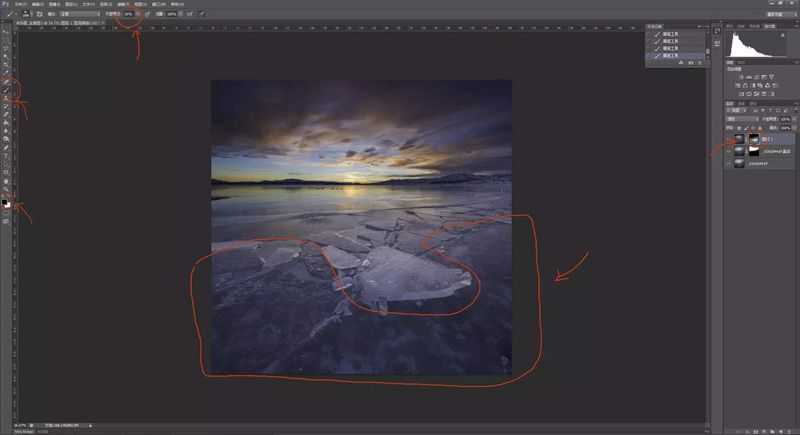Select the Move tool at top of toolbox

7,33
